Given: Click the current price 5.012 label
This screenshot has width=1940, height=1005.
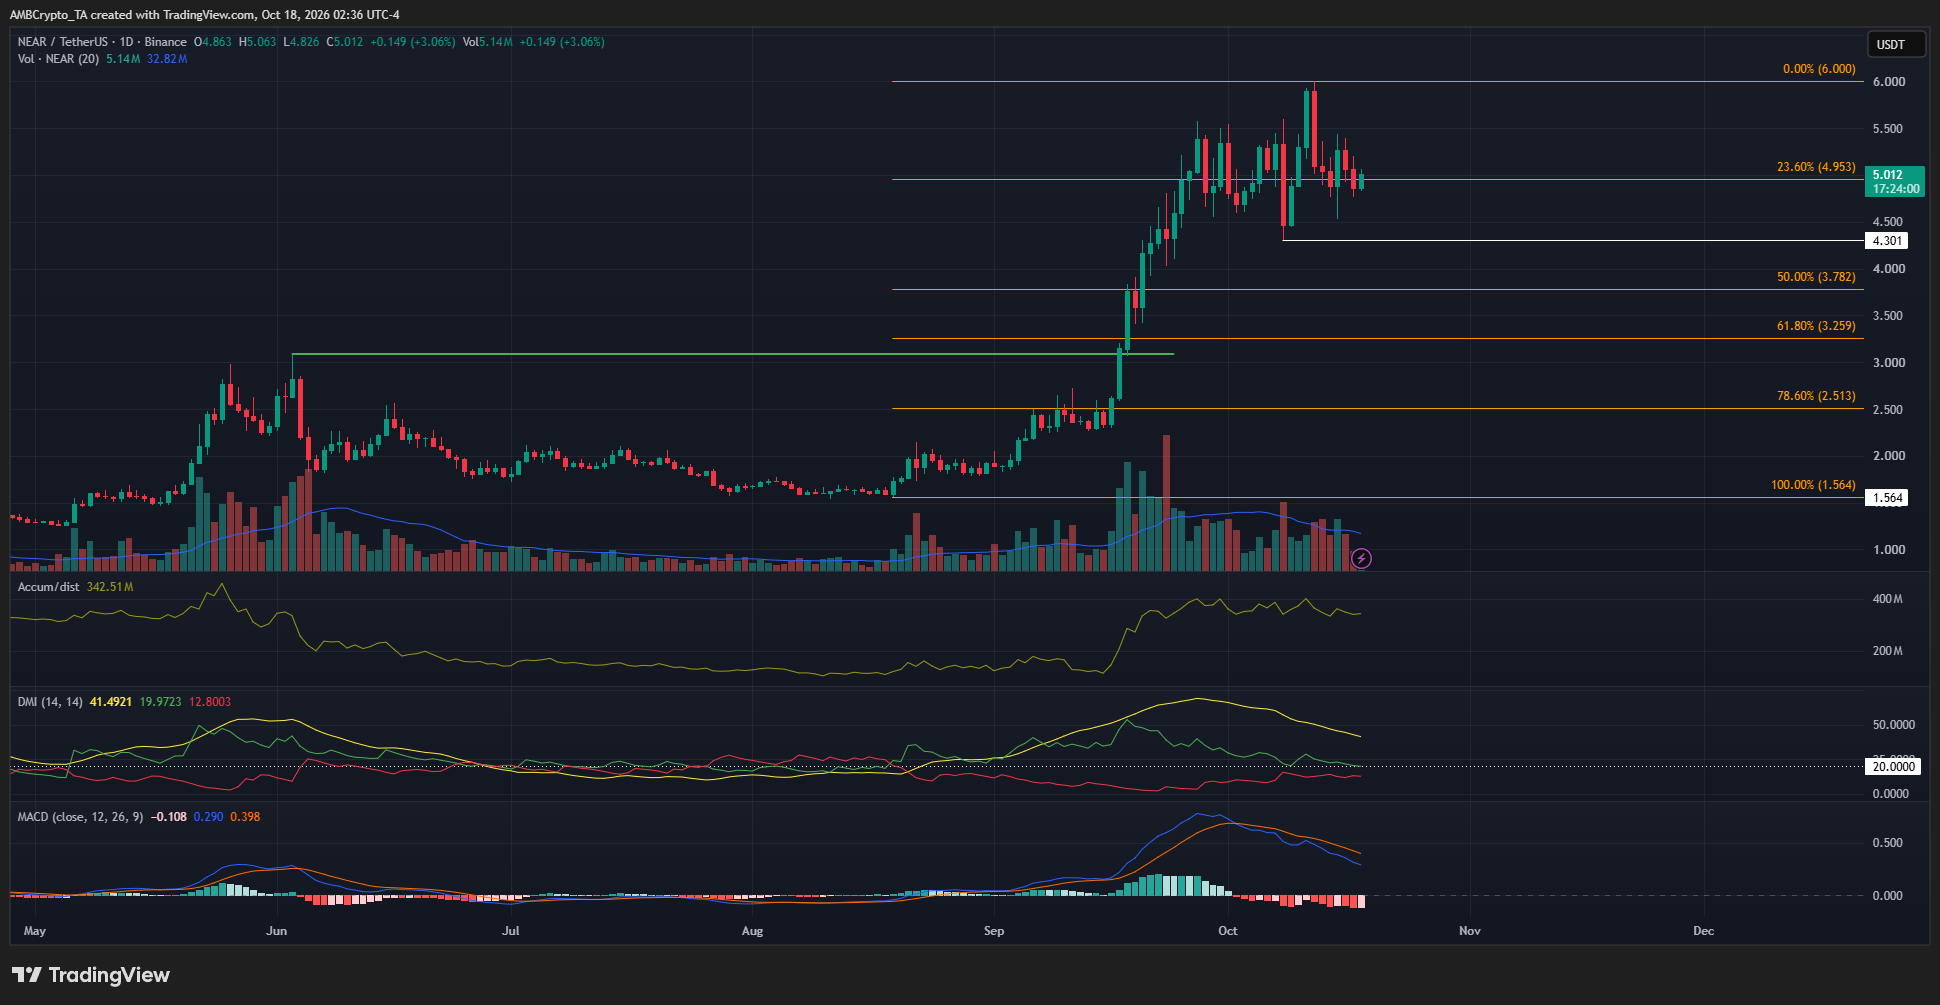Looking at the screenshot, I should 1895,181.
